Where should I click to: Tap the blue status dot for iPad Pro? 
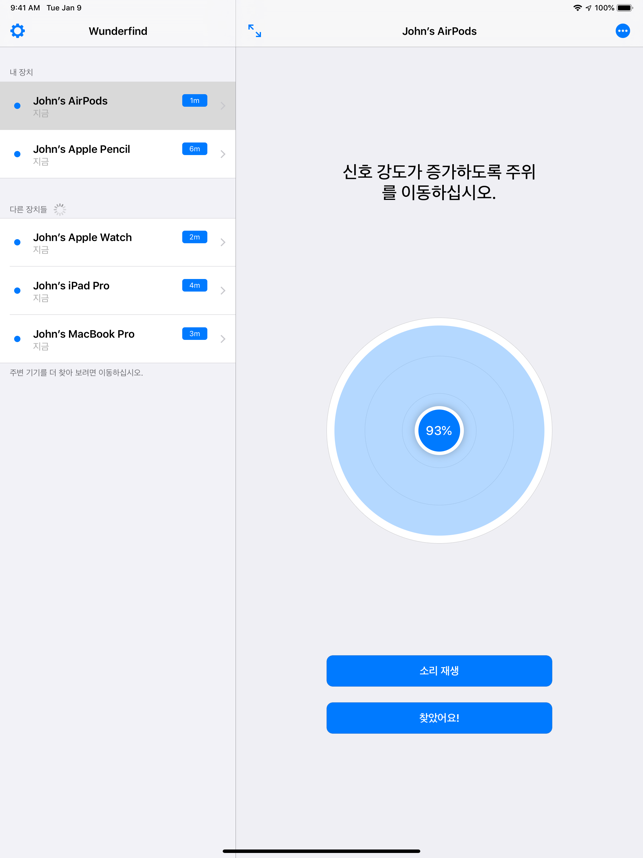point(18,291)
